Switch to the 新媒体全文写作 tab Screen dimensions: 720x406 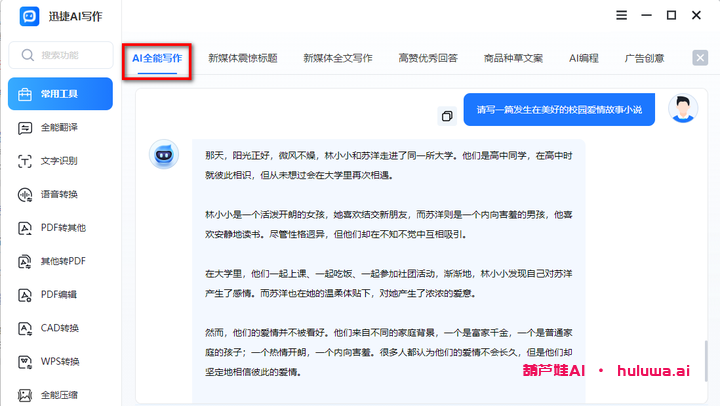click(x=338, y=58)
